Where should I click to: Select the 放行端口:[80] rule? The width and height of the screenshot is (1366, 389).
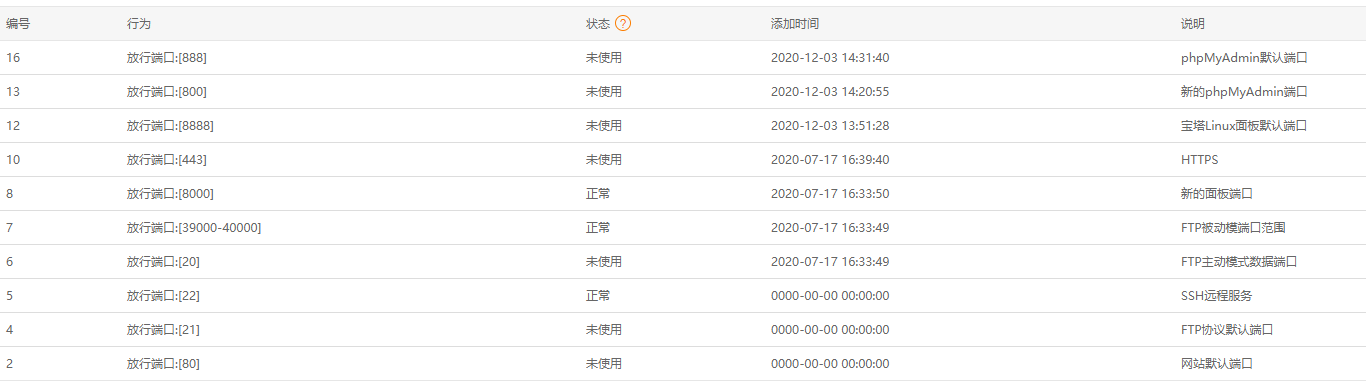[164, 364]
